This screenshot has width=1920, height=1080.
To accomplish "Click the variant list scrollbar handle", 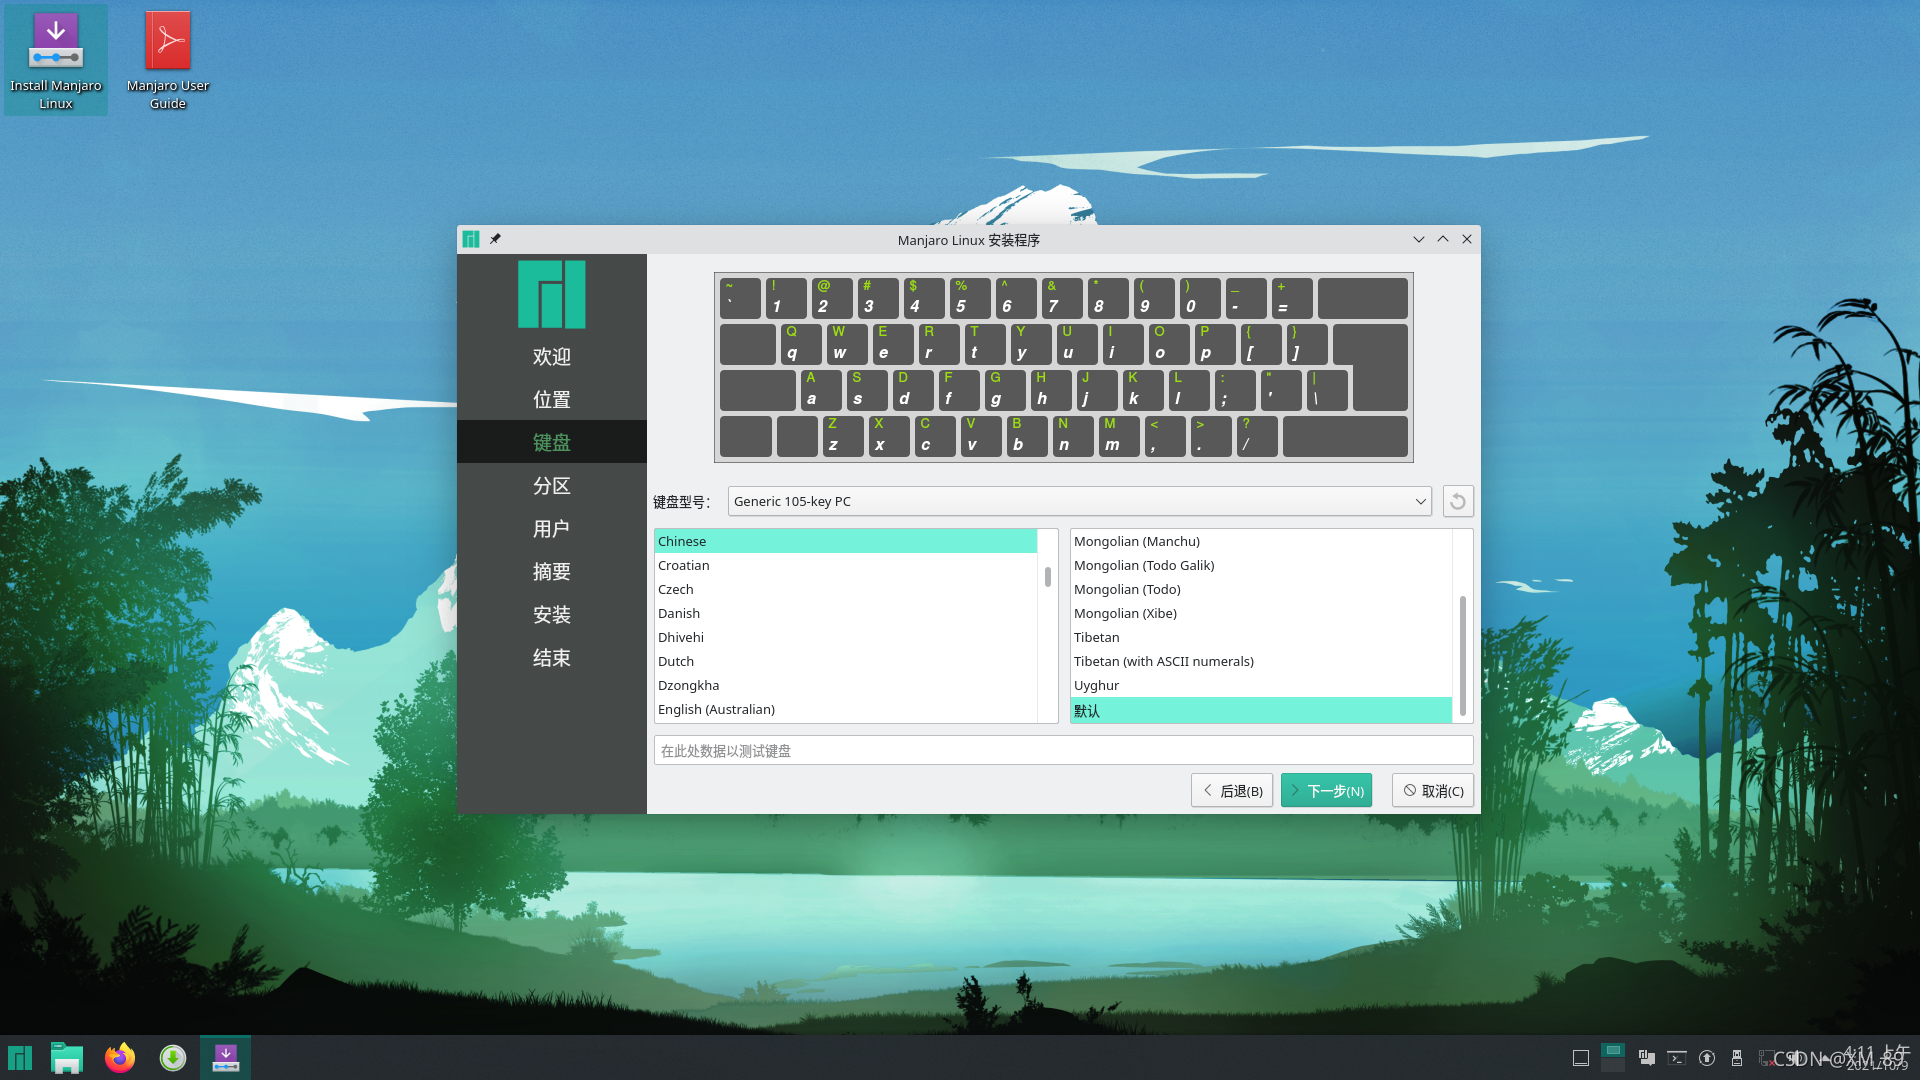I will pos(1462,655).
